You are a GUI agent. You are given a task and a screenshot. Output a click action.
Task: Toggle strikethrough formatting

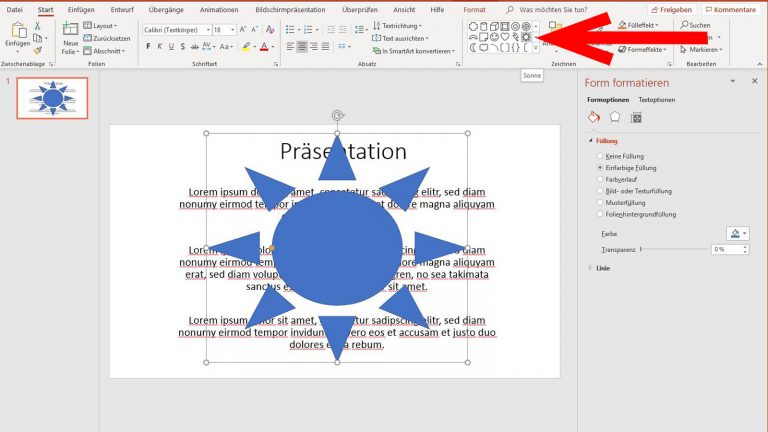pyautogui.click(x=194, y=47)
